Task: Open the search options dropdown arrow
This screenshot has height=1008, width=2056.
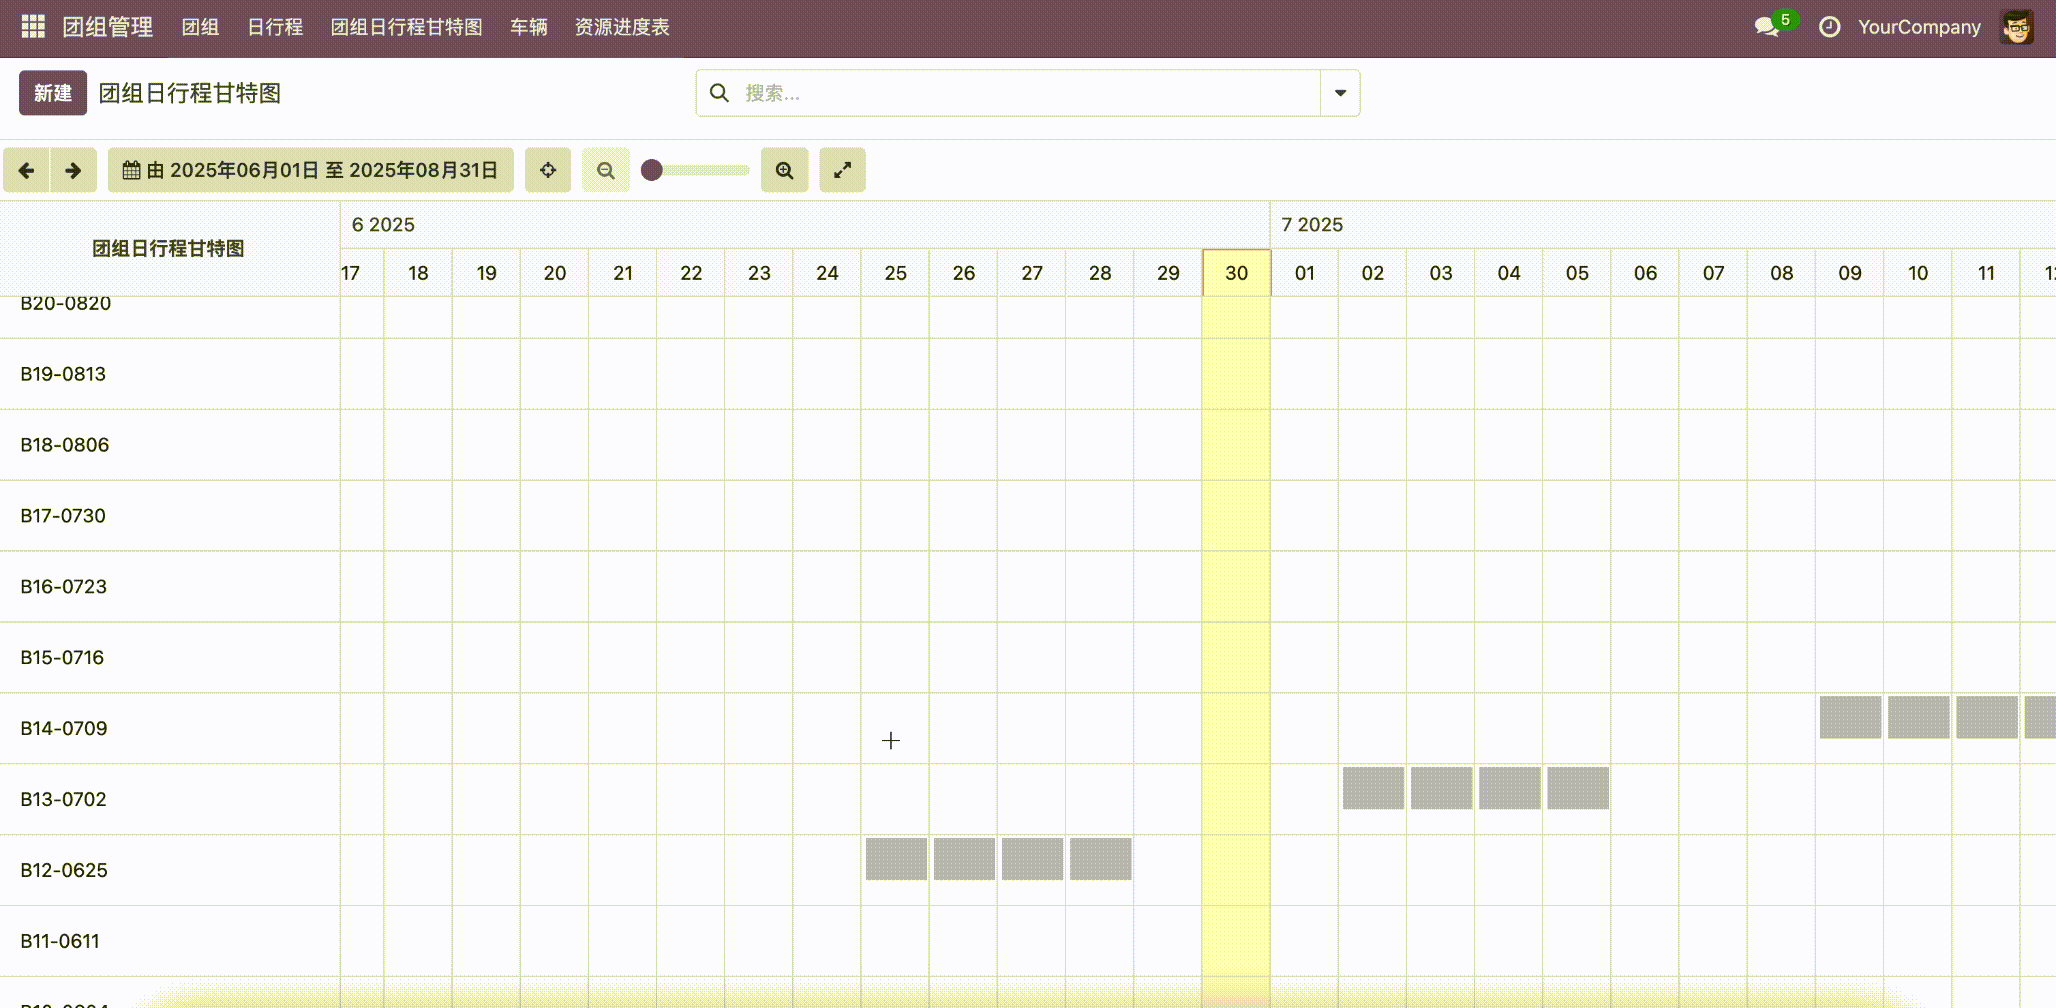Action: pos(1340,93)
